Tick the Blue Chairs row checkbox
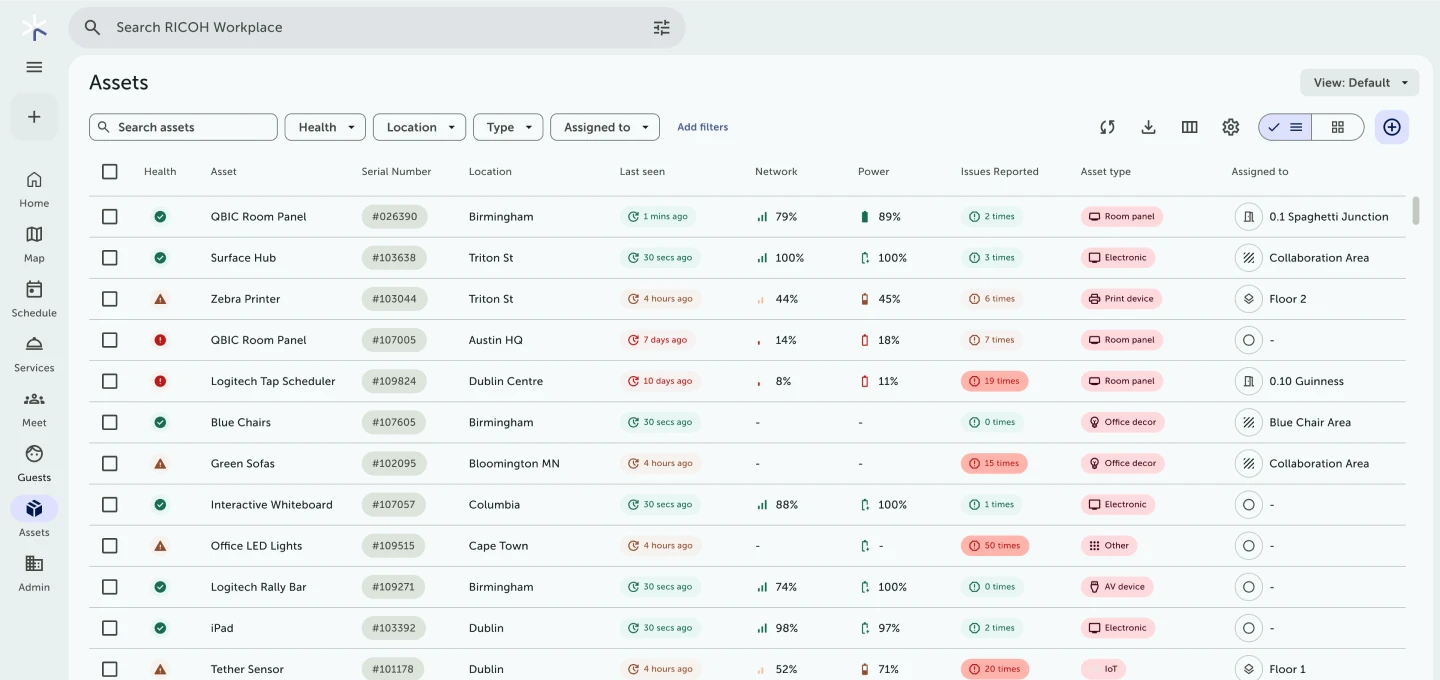Image resolution: width=1440 pixels, height=680 pixels. [x=110, y=422]
